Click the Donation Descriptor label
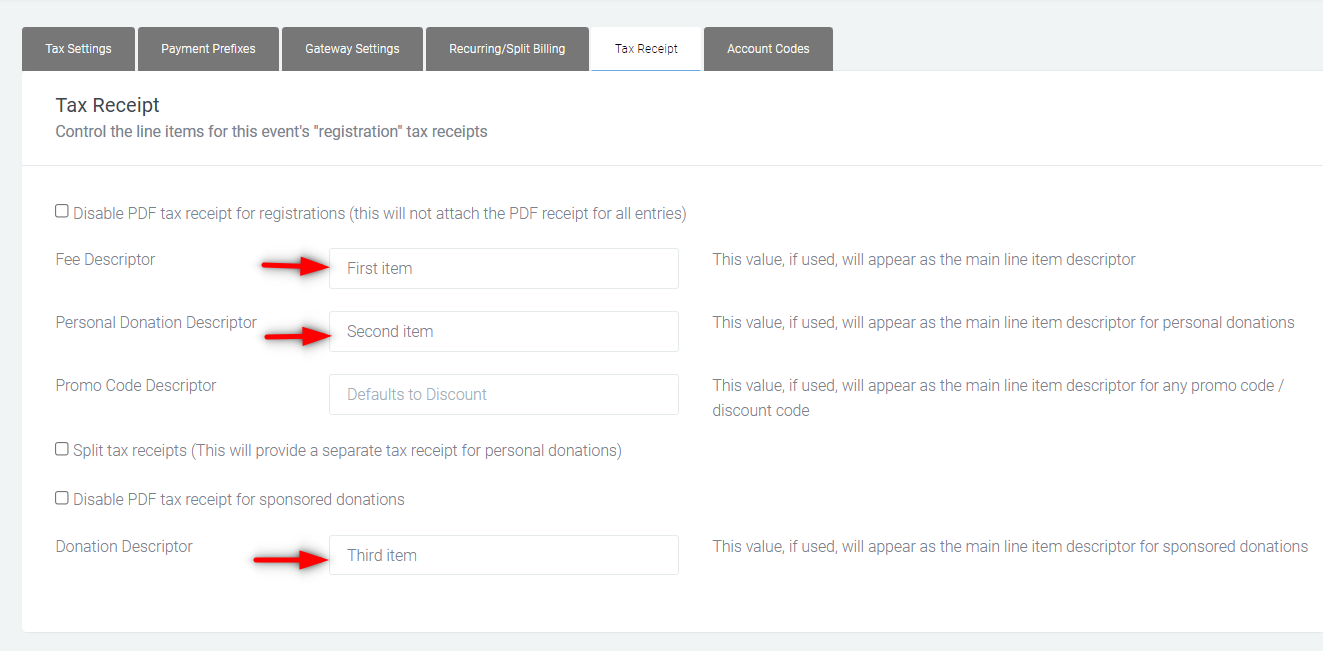The width and height of the screenshot is (1323, 651). point(124,546)
